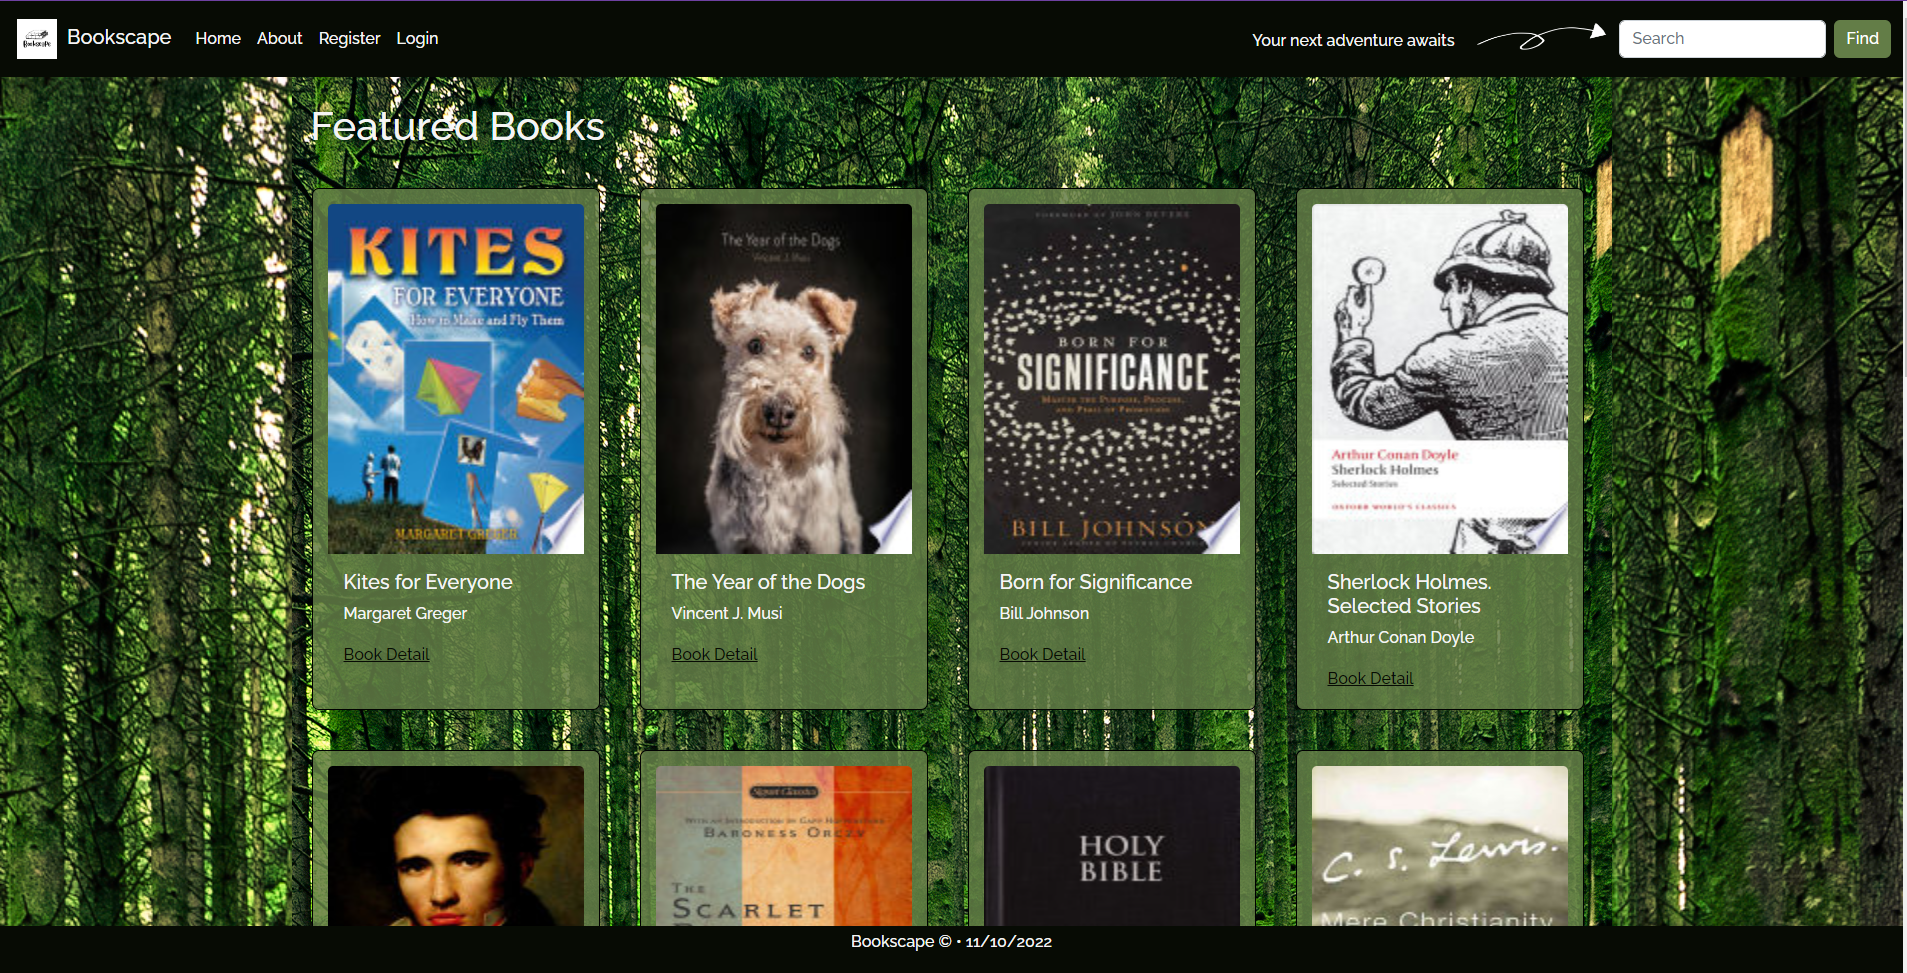Follow Book Detail link under Sherlock Holmes
Screen dimensions: 1907x973
coord(1370,678)
